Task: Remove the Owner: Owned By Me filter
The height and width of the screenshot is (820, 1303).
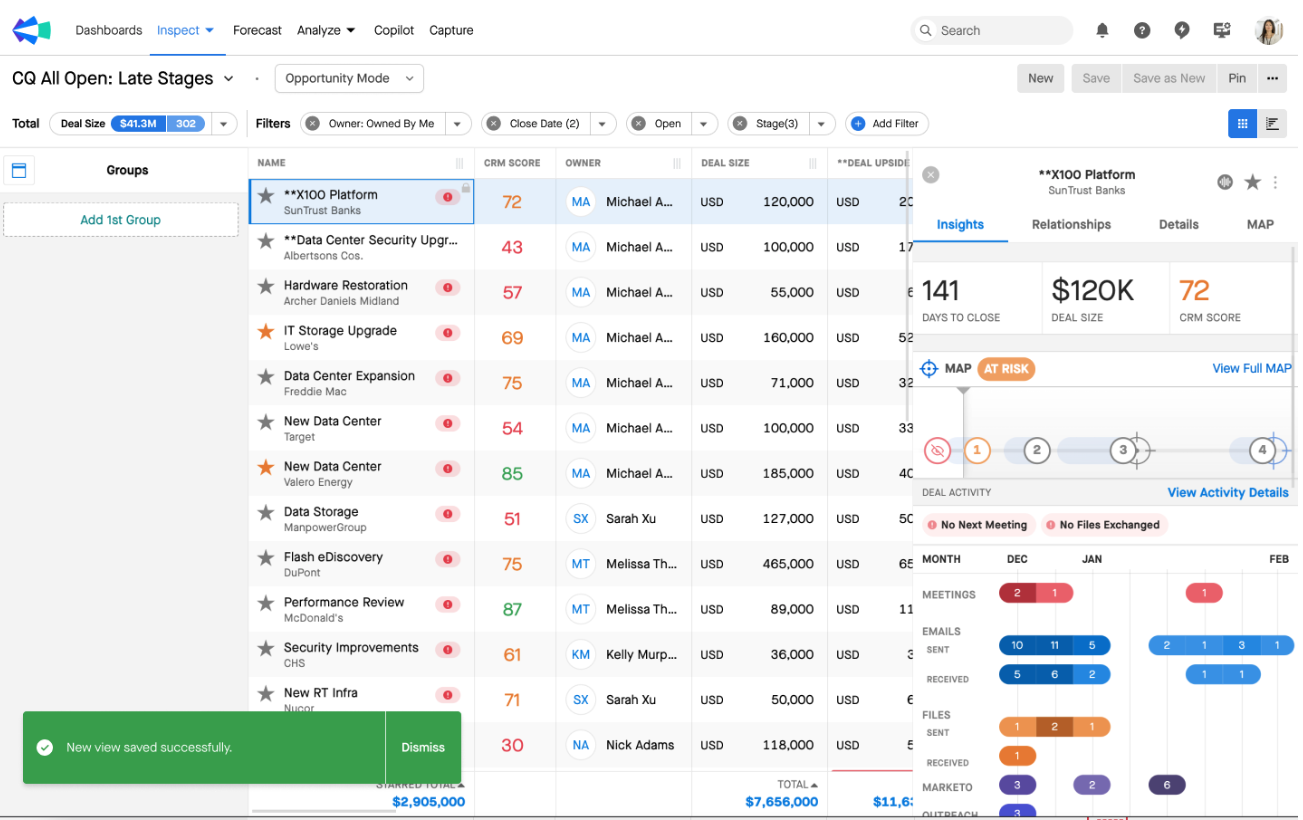Action: (x=313, y=124)
